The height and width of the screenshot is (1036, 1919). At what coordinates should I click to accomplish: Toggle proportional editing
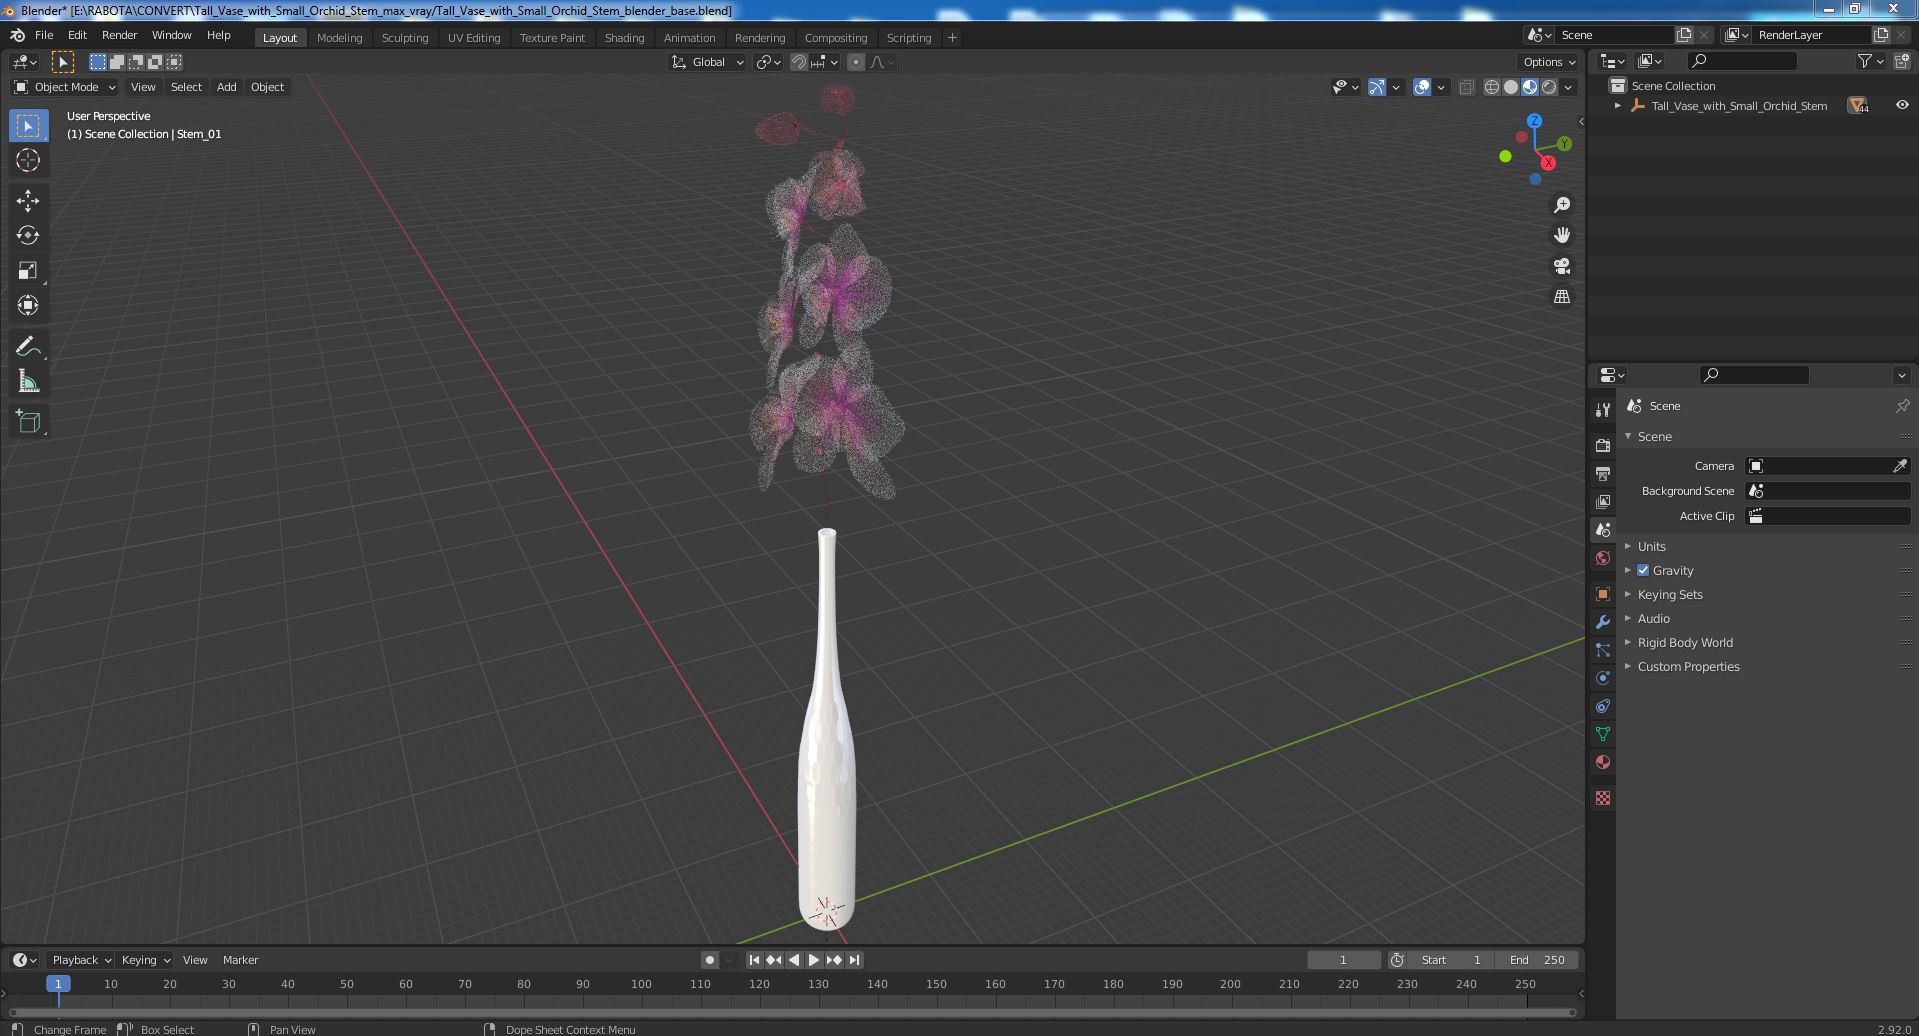[856, 62]
